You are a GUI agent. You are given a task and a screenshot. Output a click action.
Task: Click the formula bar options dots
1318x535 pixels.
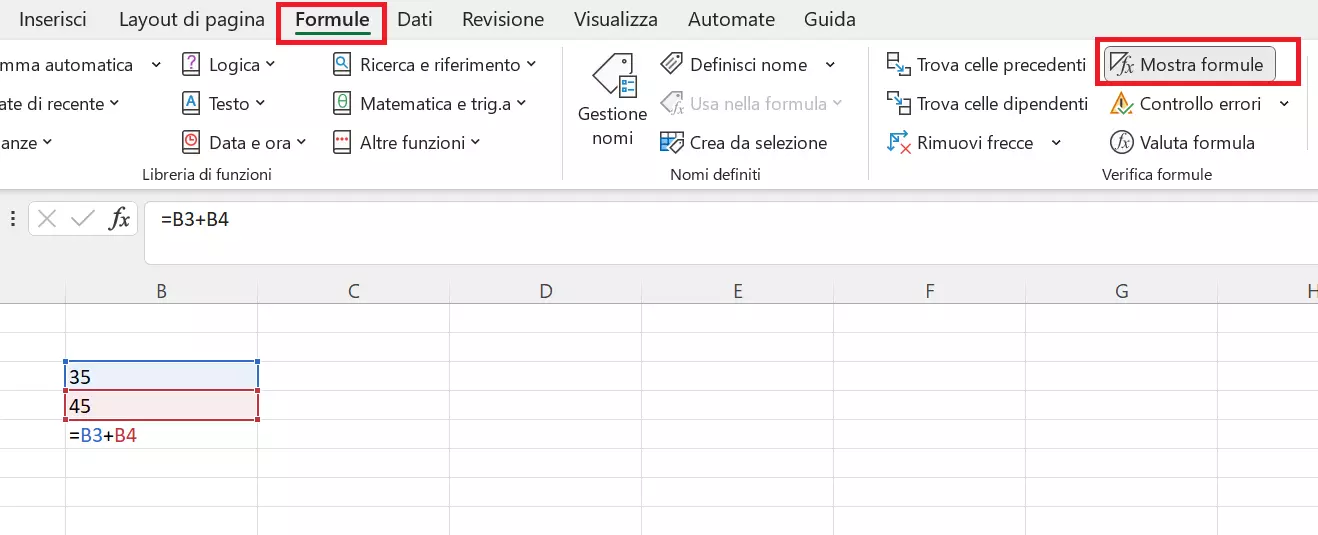tap(11, 219)
